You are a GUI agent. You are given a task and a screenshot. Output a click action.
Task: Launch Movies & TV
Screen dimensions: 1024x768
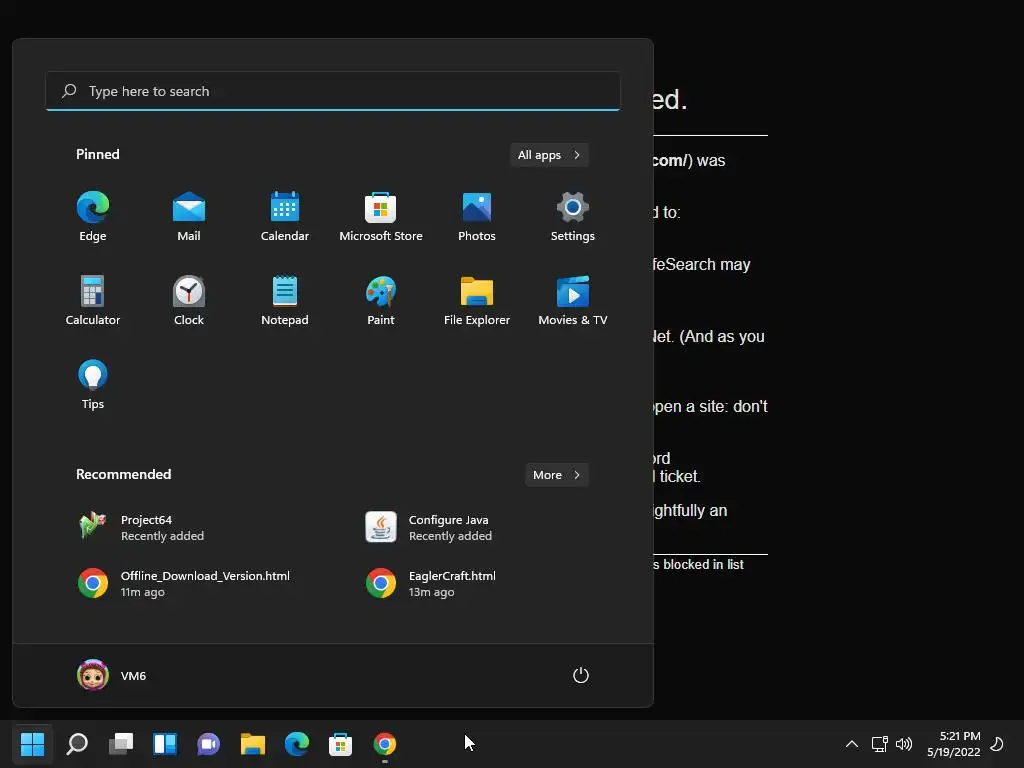(x=573, y=300)
